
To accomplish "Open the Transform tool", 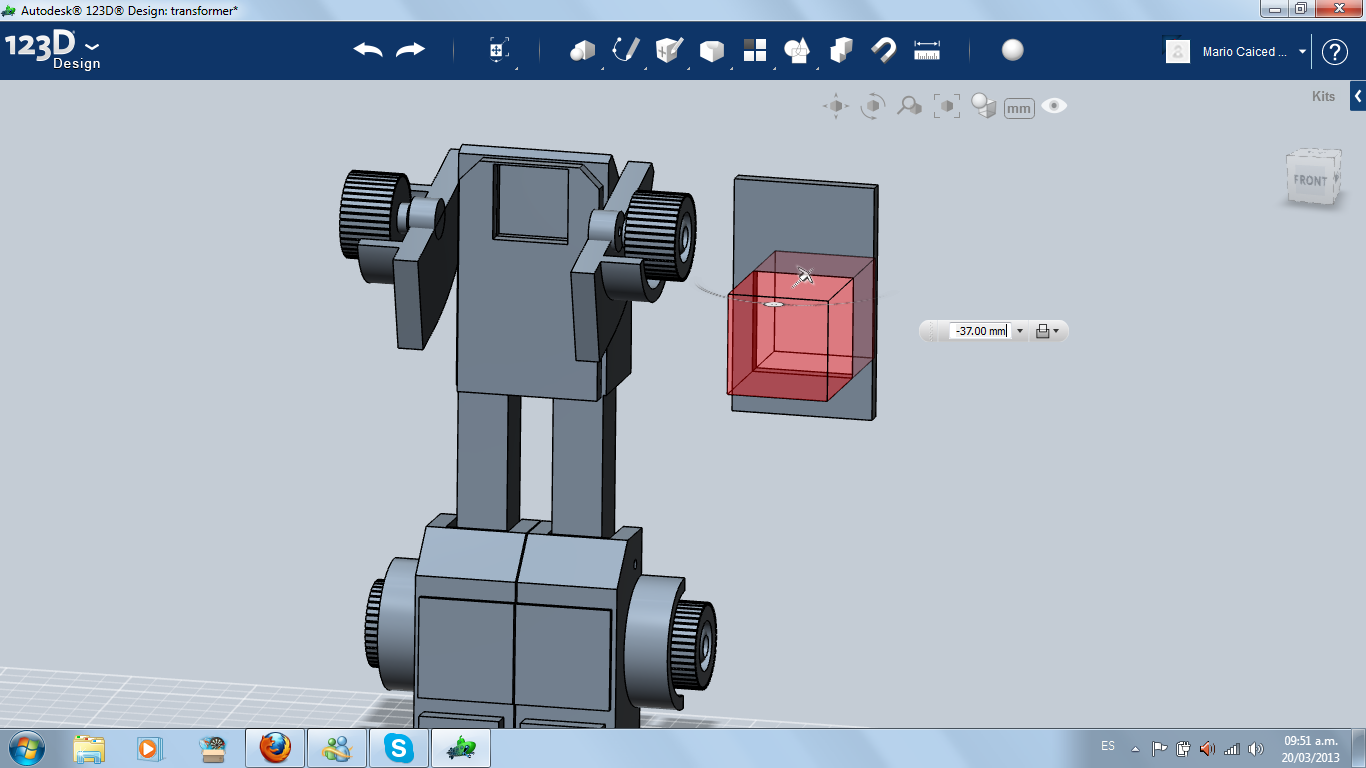I will [499, 50].
